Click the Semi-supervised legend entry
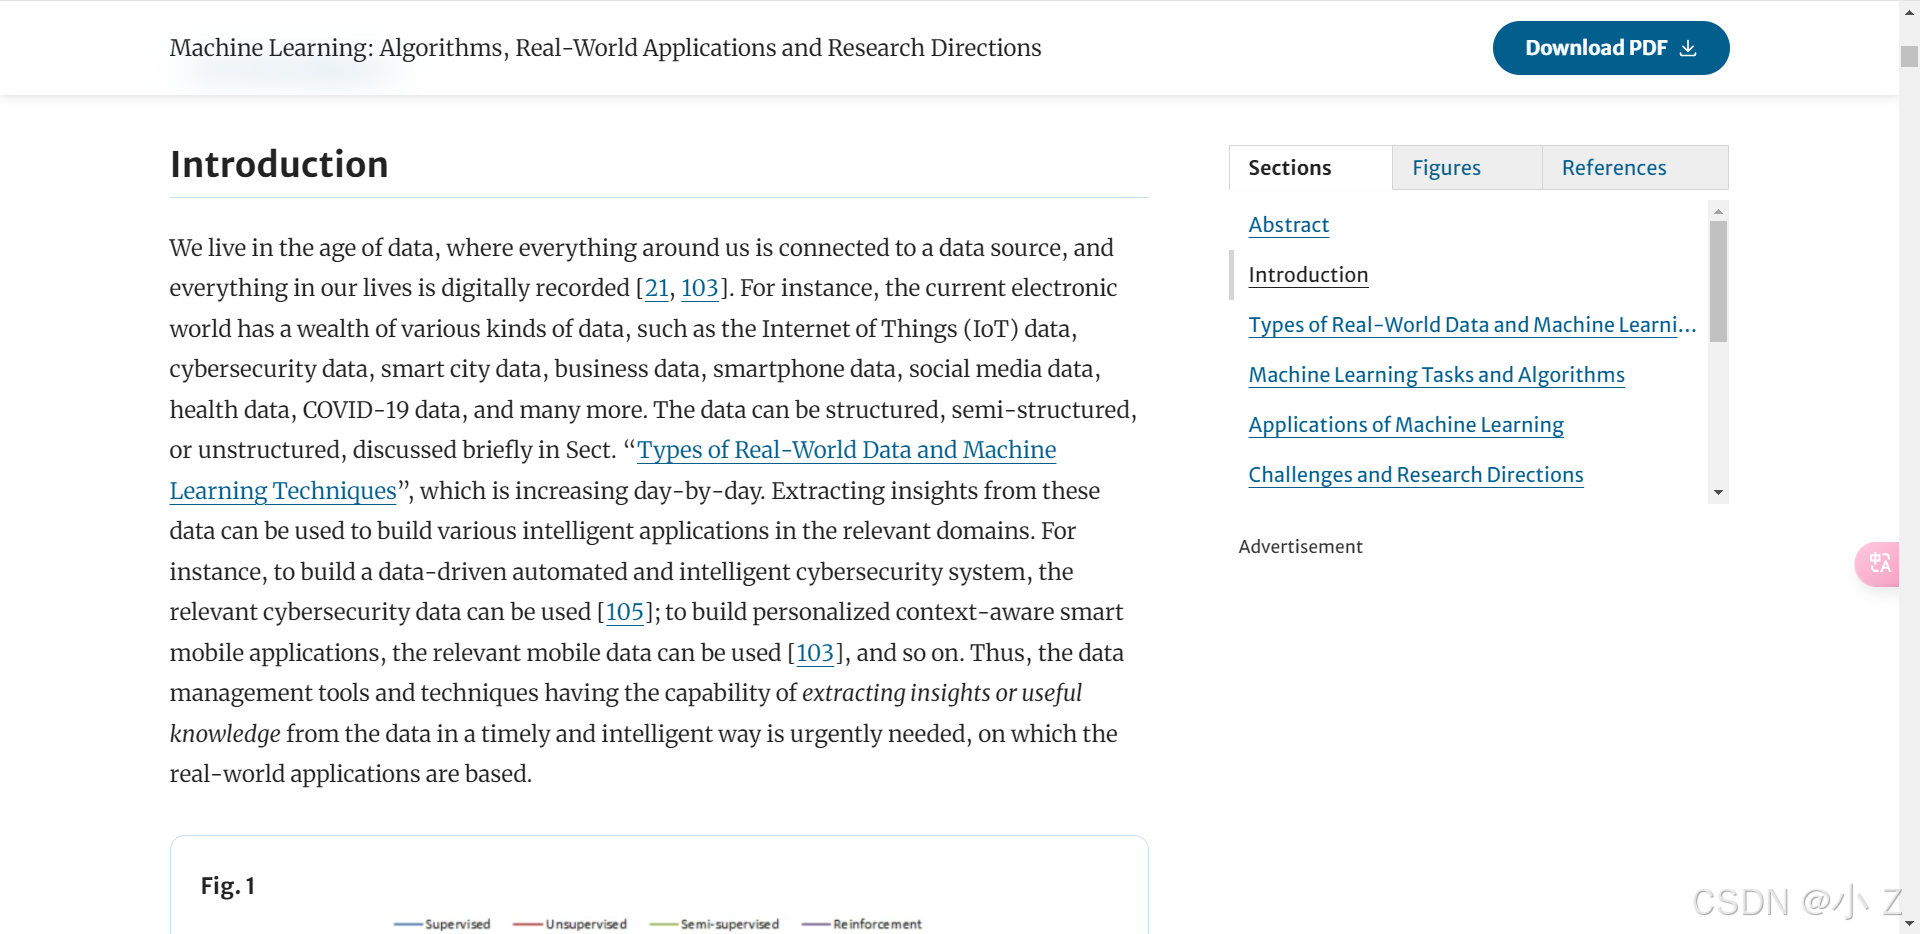The image size is (1920, 934). pyautogui.click(x=714, y=924)
